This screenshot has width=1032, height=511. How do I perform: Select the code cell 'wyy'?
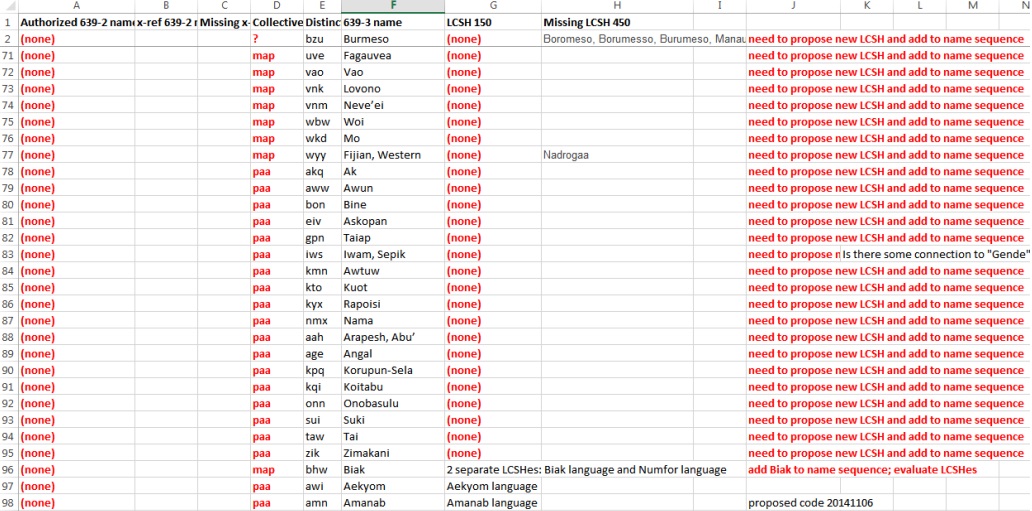pyautogui.click(x=322, y=155)
